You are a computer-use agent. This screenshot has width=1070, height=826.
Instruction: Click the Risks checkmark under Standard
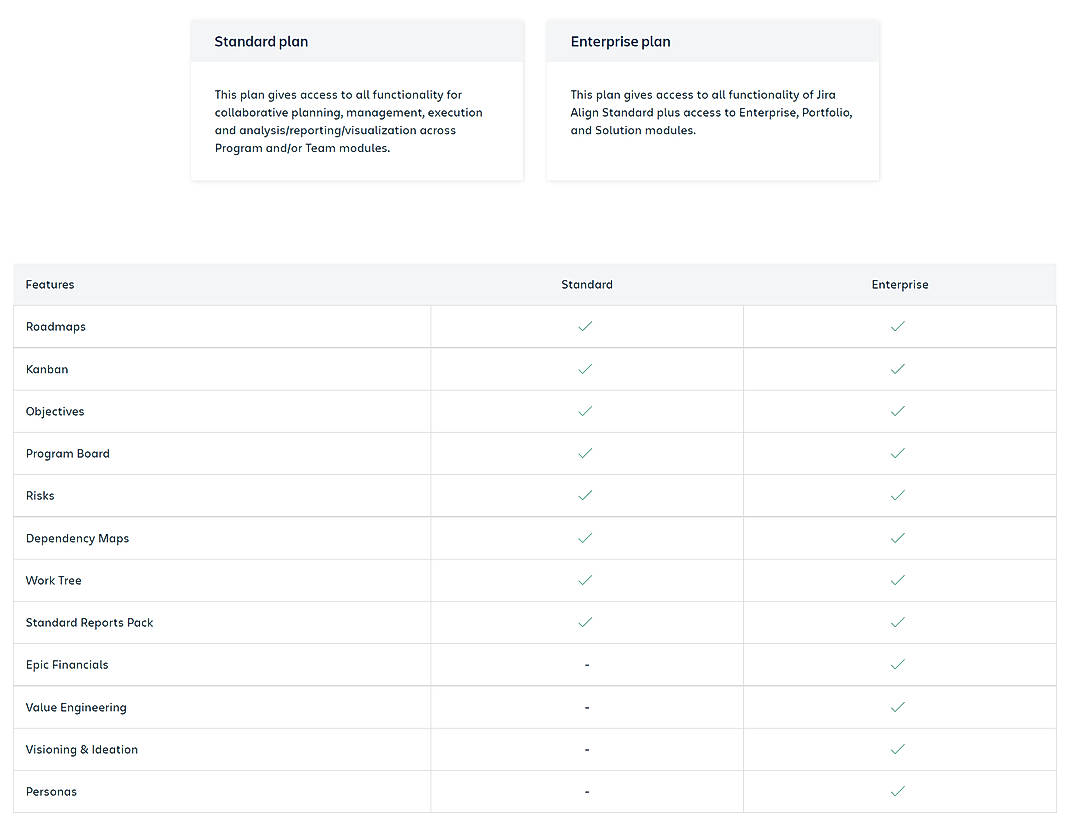[586, 495]
